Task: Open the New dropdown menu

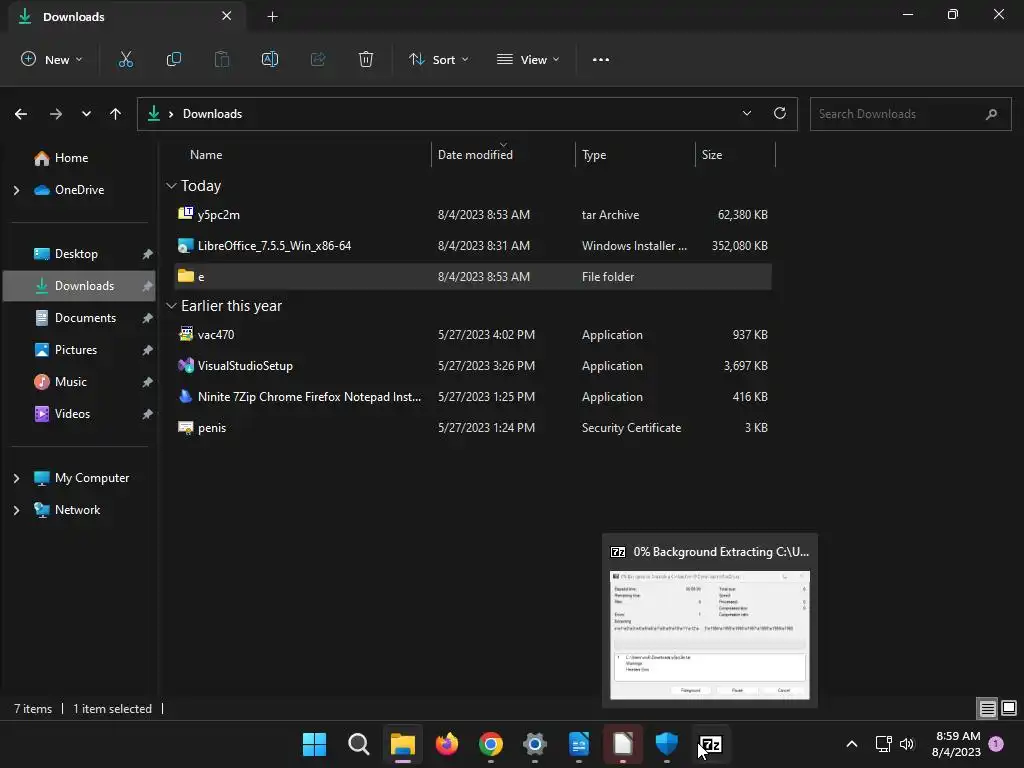Action: point(52,59)
